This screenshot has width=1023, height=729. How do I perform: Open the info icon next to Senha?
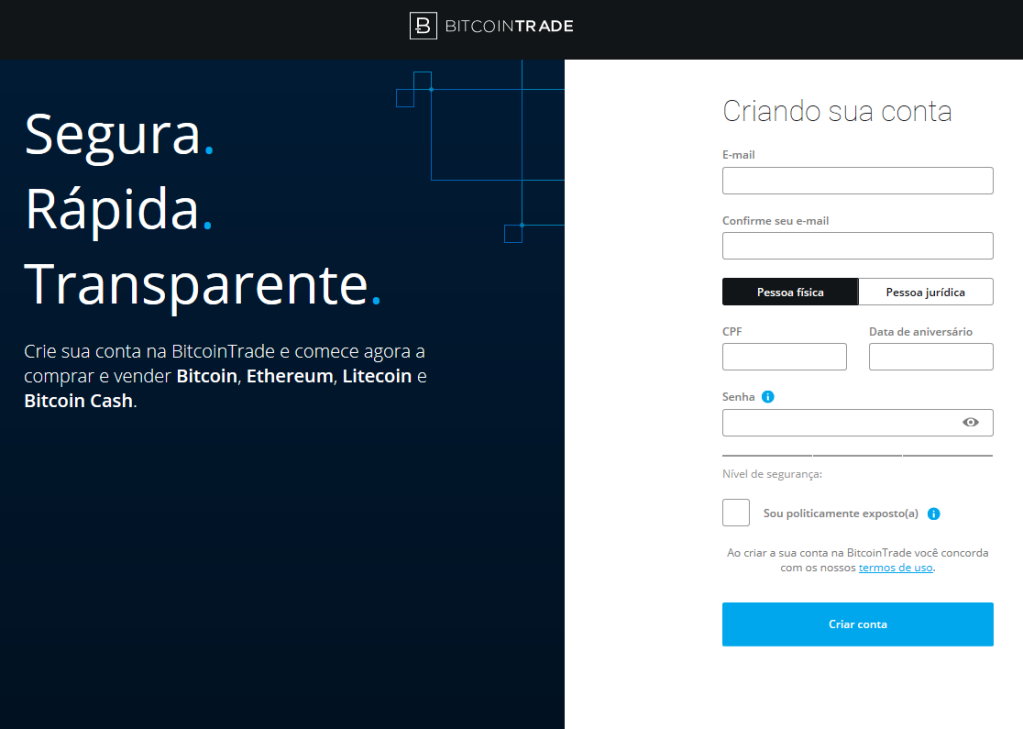[x=768, y=397]
